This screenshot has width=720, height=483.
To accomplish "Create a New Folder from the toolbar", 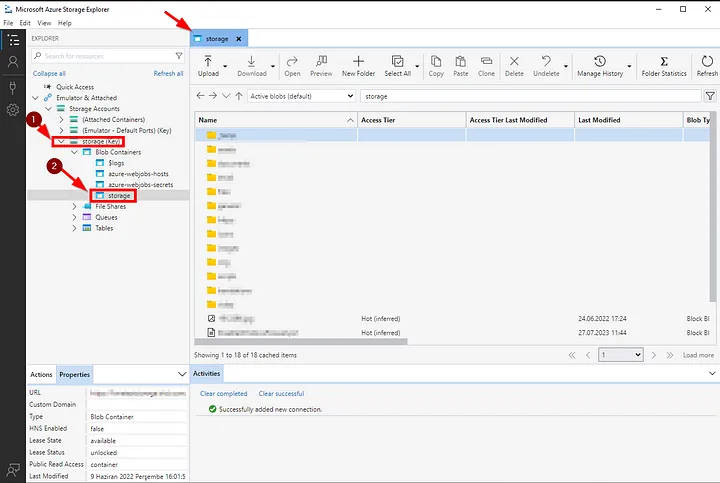I will coord(358,63).
